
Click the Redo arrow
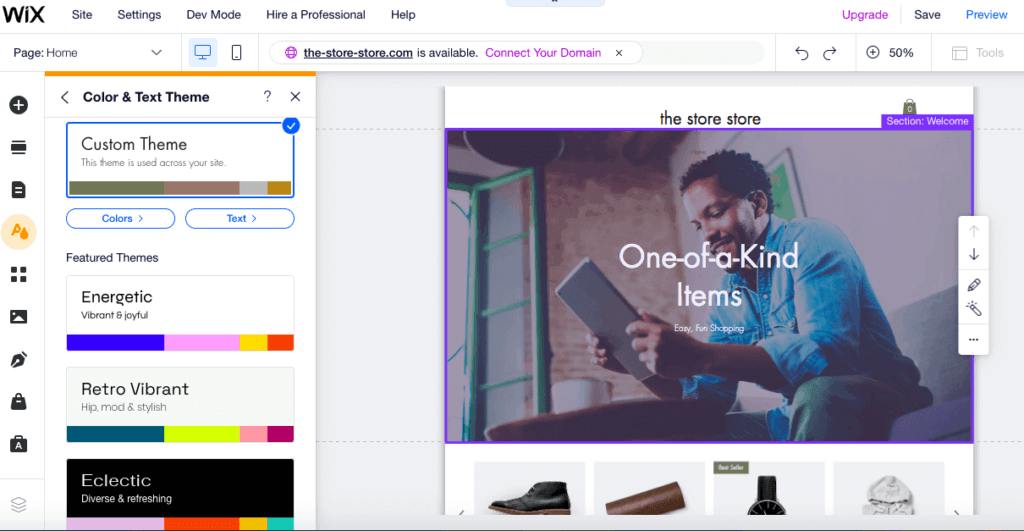click(x=829, y=53)
